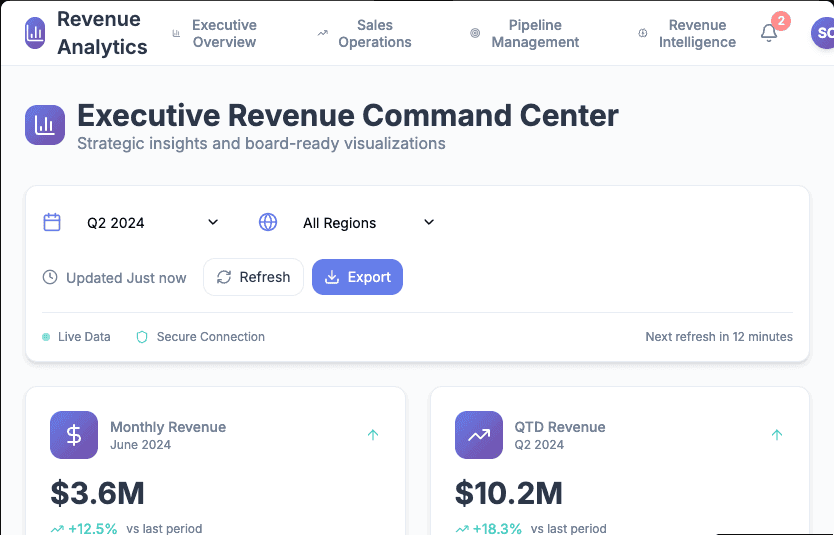Image resolution: width=834 pixels, height=535 pixels.
Task: Open the Executive Overview tab
Action: (x=214, y=33)
